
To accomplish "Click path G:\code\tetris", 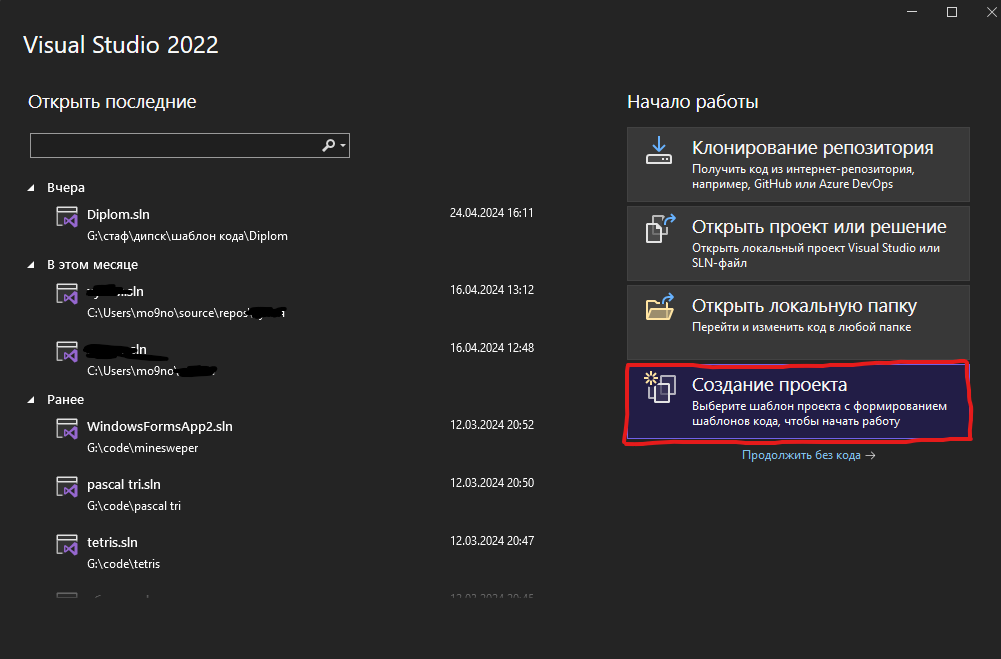I will (123, 564).
